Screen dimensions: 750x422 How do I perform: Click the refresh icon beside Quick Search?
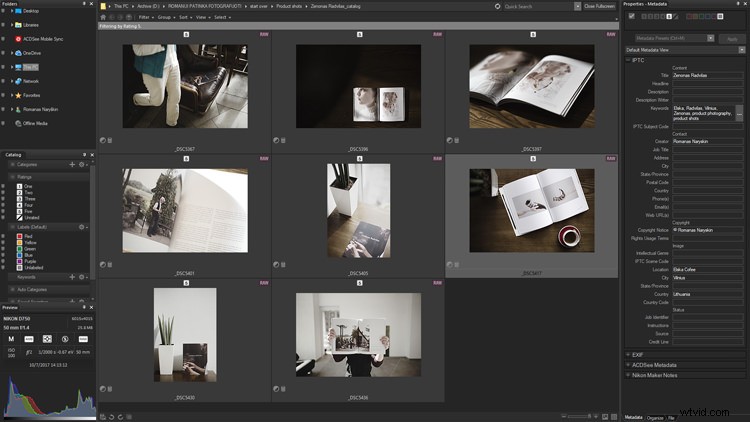click(x=497, y=6)
